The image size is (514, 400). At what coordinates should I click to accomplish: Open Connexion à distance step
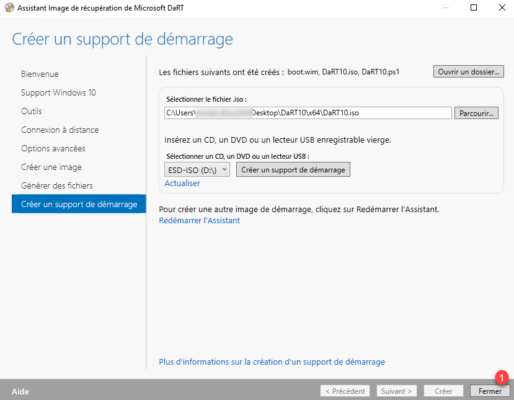point(60,130)
